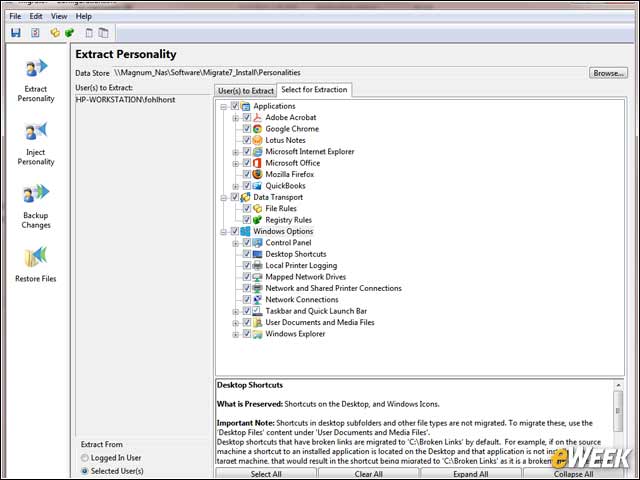
Task: Click the red checklist toolbar icon
Action: [36, 33]
